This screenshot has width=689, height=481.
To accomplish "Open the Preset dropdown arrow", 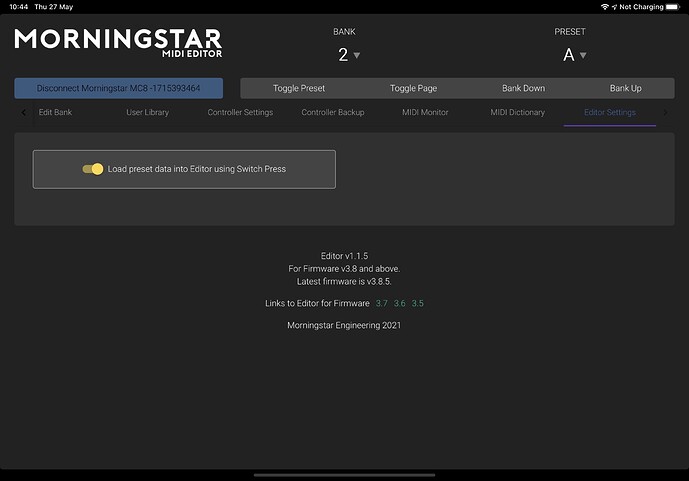I will tap(583, 55).
